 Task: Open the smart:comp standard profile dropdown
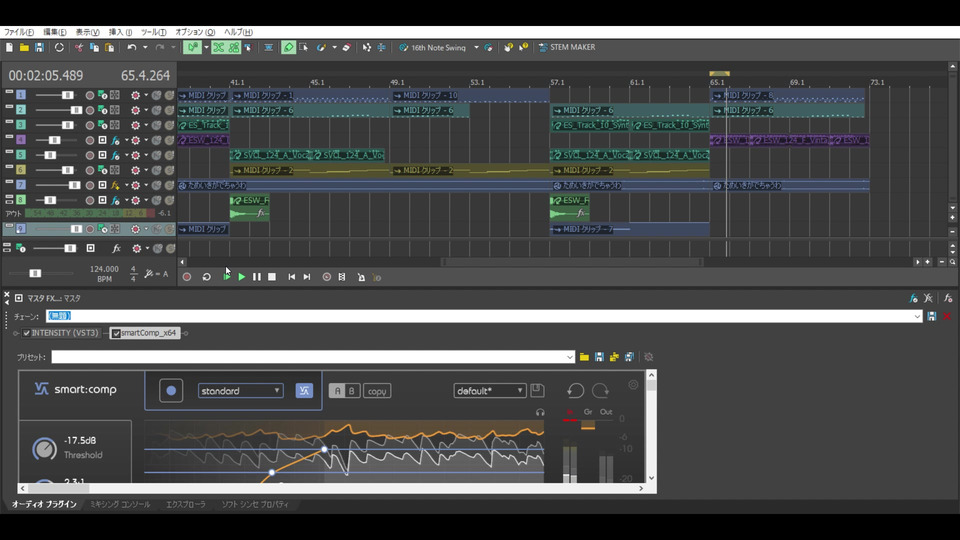point(240,391)
